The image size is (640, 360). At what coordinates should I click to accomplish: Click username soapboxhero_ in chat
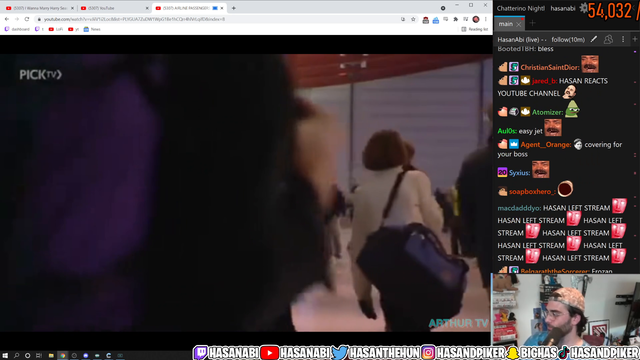532,191
